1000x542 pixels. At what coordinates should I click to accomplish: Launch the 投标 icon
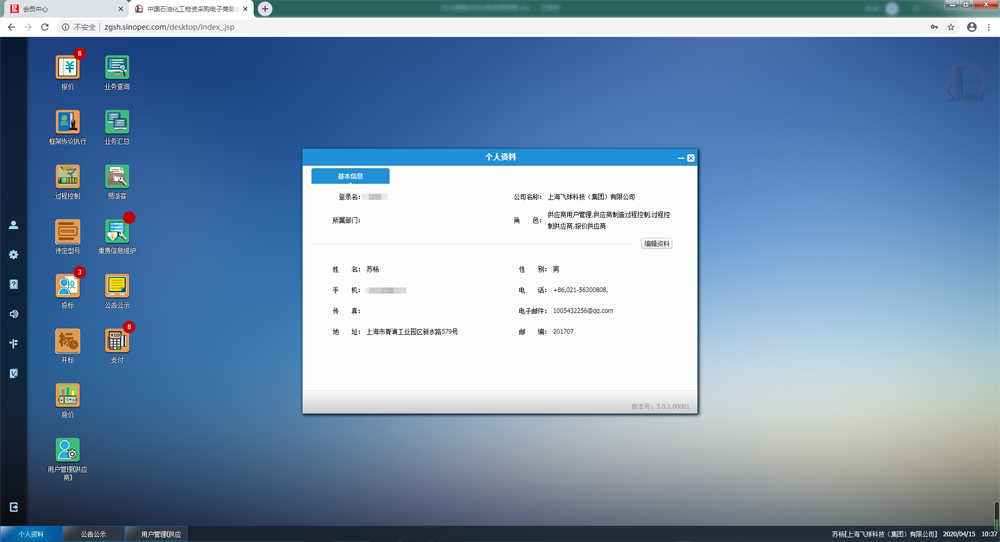pyautogui.click(x=67, y=286)
